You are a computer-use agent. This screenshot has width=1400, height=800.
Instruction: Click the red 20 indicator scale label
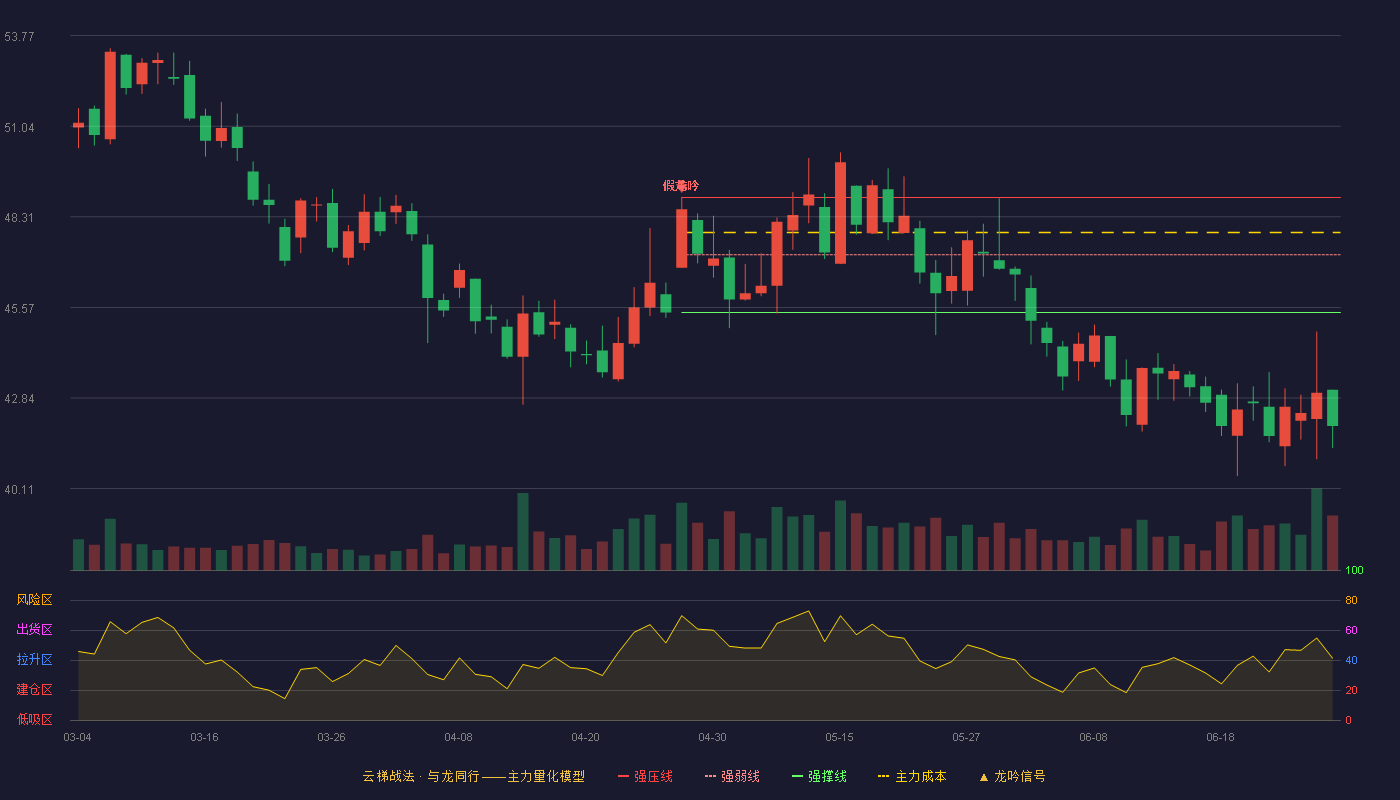click(1351, 690)
